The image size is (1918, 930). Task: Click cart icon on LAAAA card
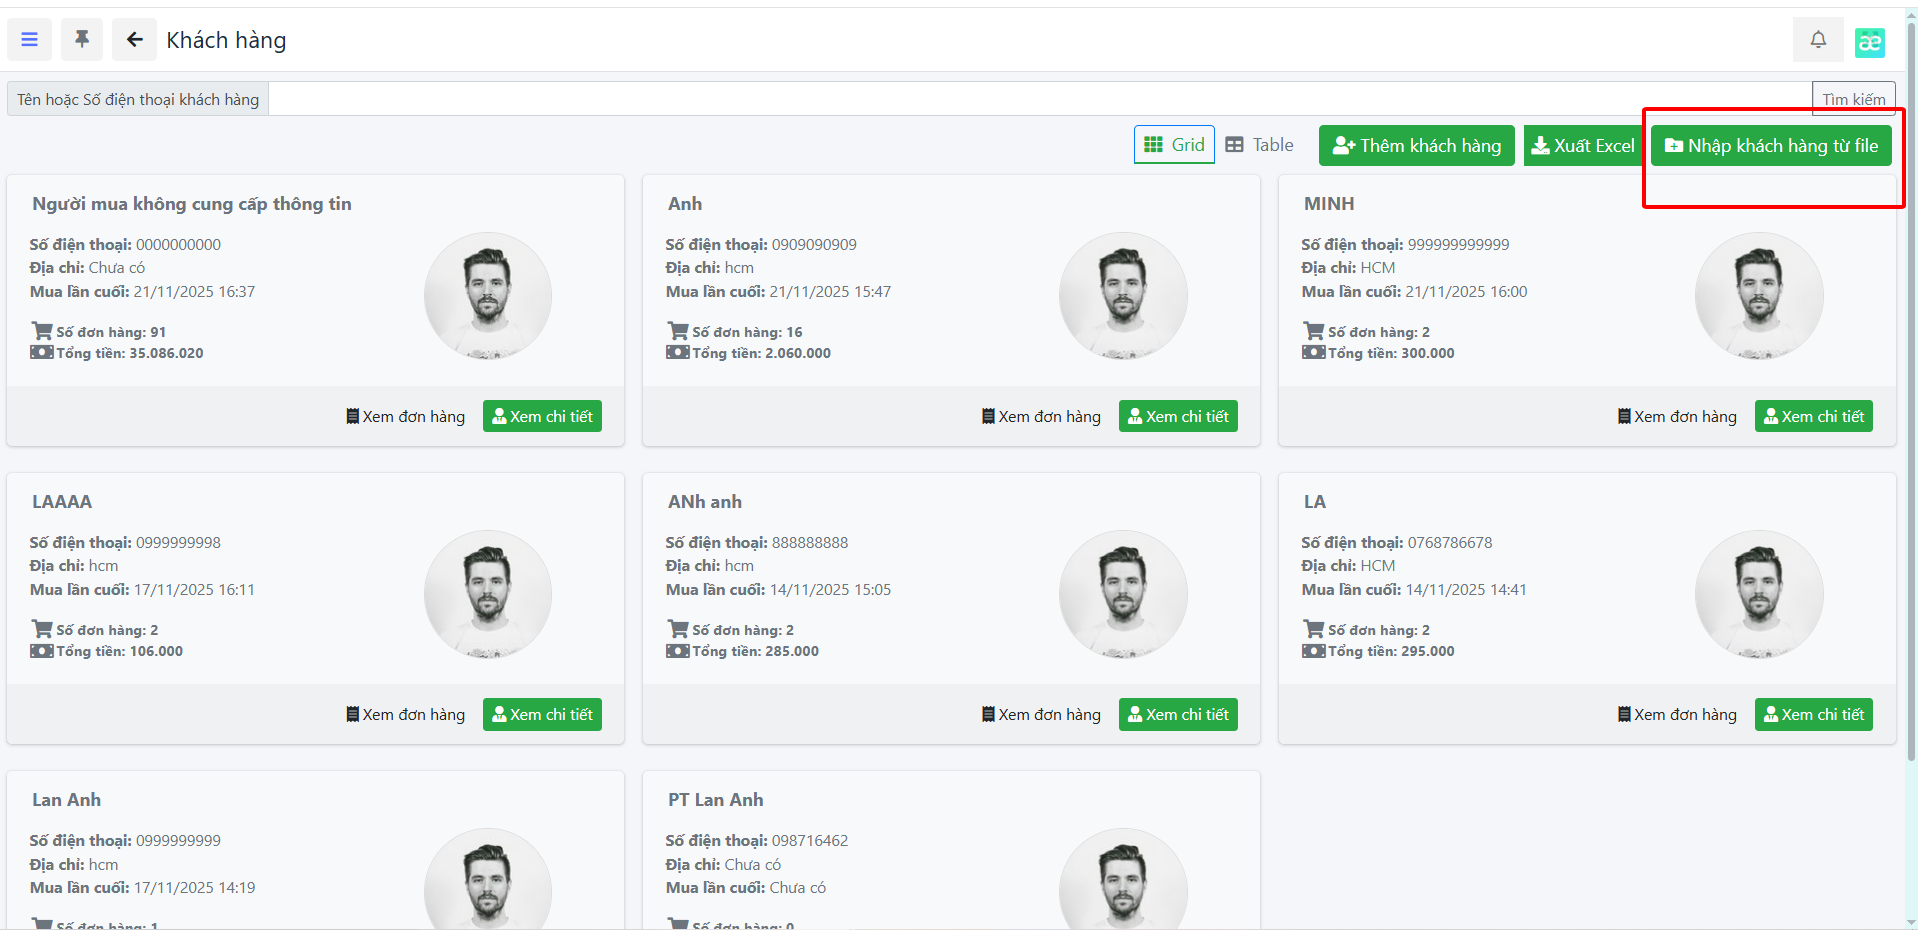(42, 629)
